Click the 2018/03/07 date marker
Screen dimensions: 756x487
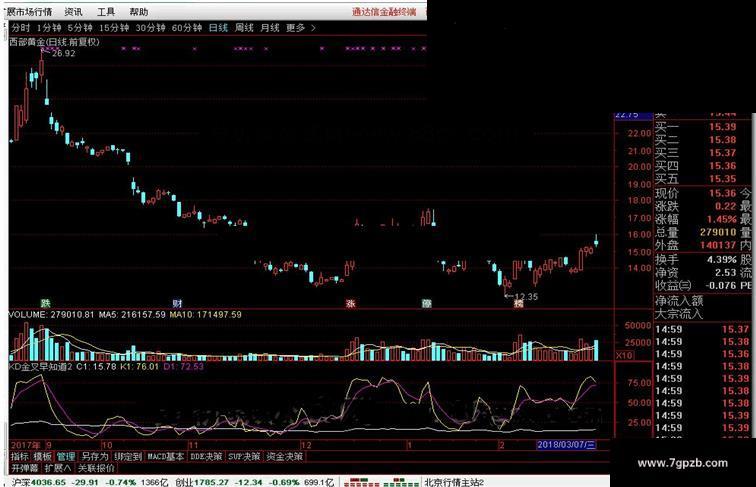pyautogui.click(x=567, y=445)
